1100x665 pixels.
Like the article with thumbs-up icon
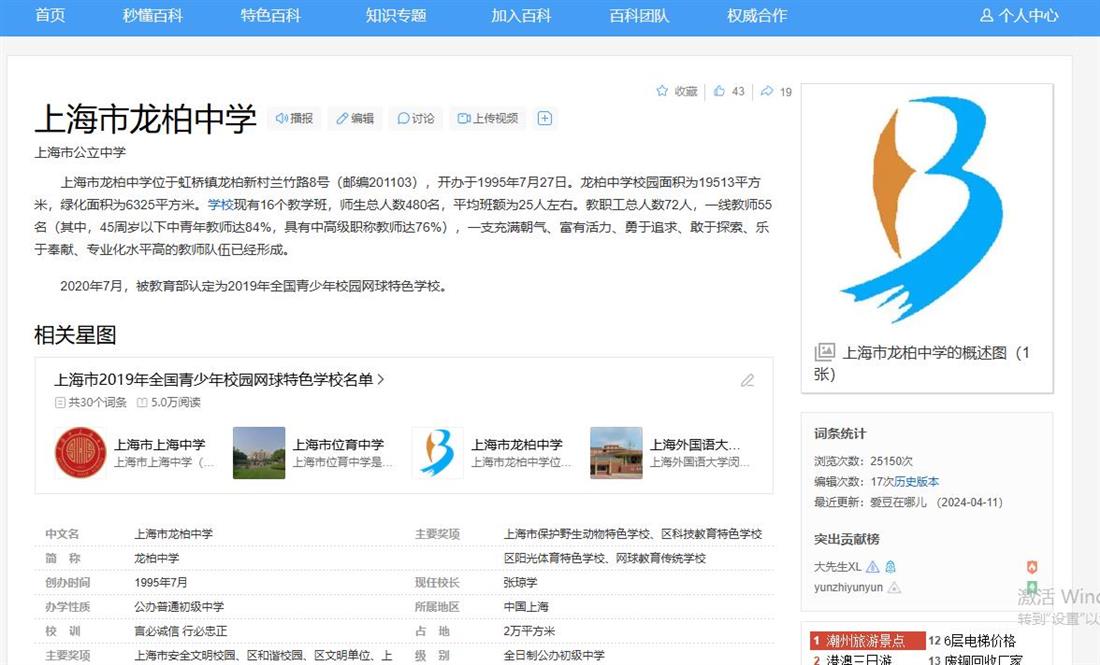[719, 90]
